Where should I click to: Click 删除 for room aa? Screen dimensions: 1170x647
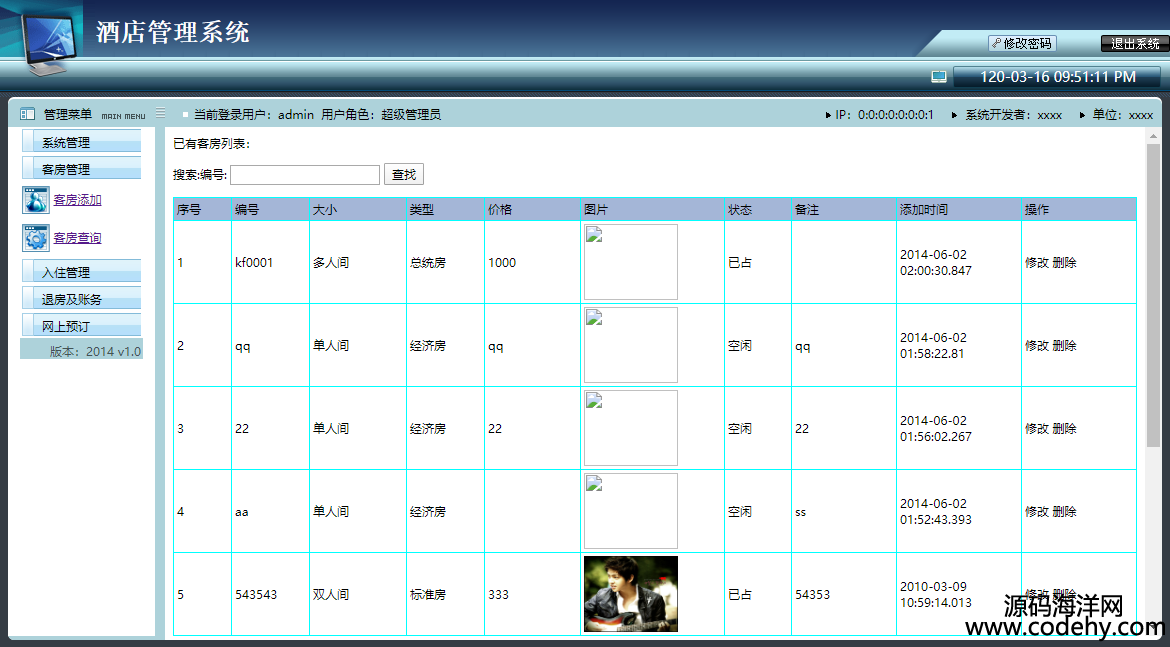point(1065,511)
